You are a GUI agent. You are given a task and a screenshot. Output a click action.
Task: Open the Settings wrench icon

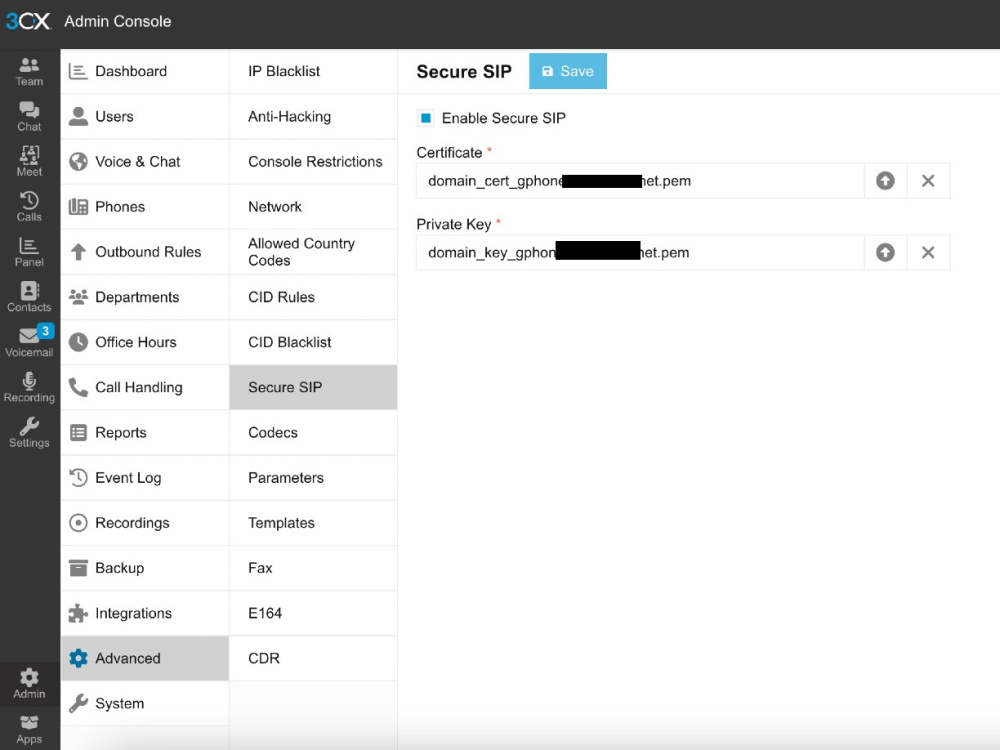click(29, 432)
